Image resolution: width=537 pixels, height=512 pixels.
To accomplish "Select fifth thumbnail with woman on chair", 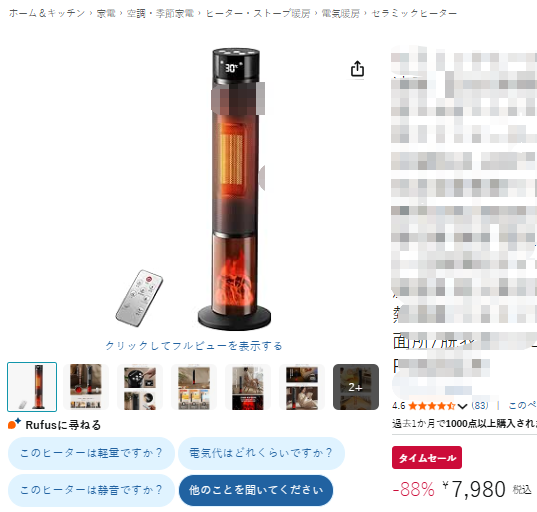I will (248, 387).
